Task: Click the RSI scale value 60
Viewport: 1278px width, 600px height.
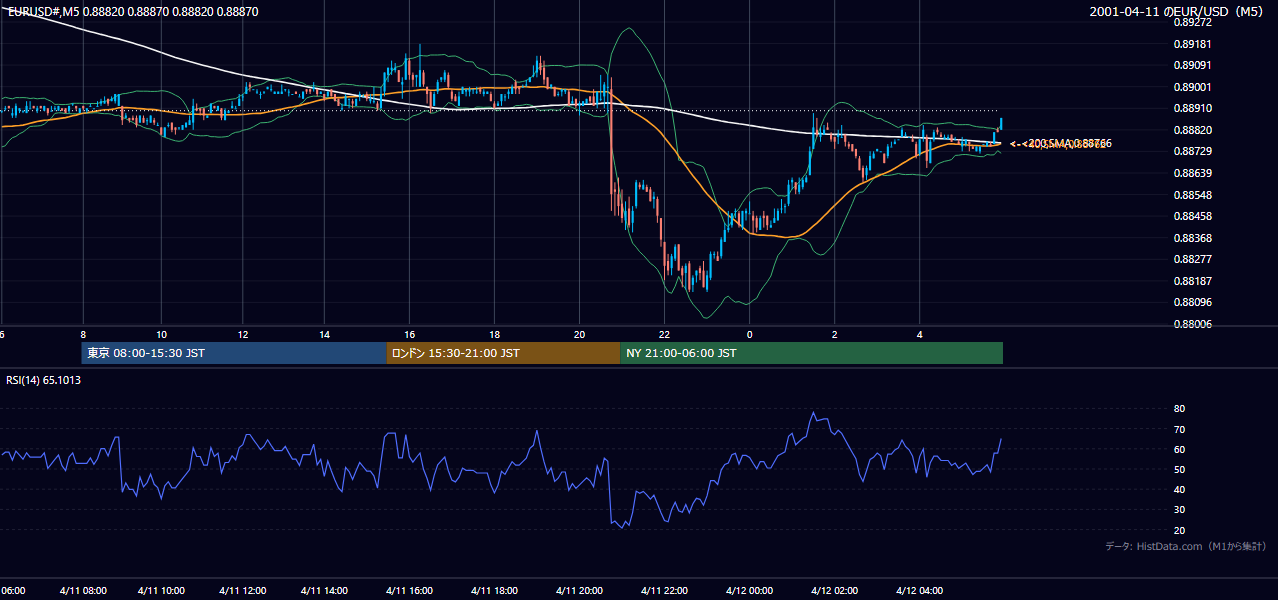Action: tap(1180, 449)
